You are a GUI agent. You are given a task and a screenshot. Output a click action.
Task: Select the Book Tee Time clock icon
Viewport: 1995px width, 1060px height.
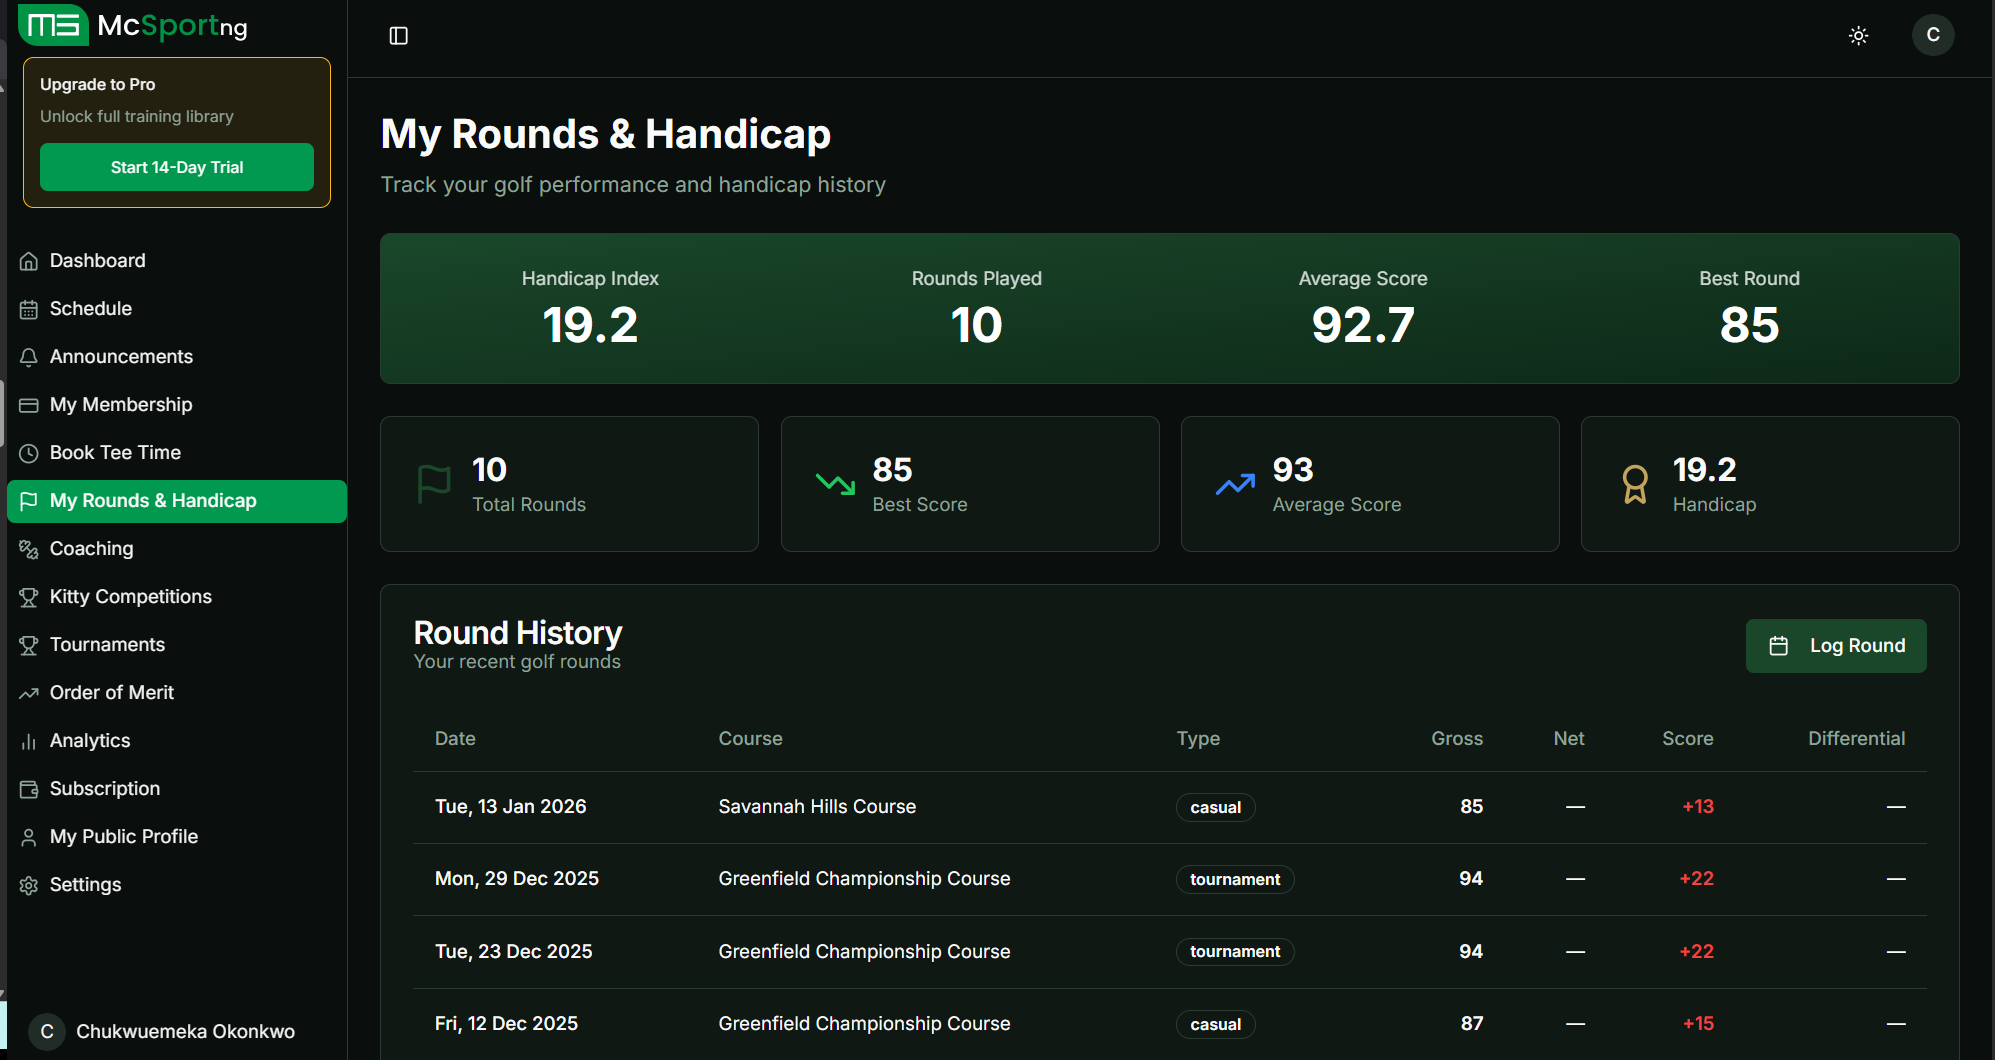tap(29, 452)
